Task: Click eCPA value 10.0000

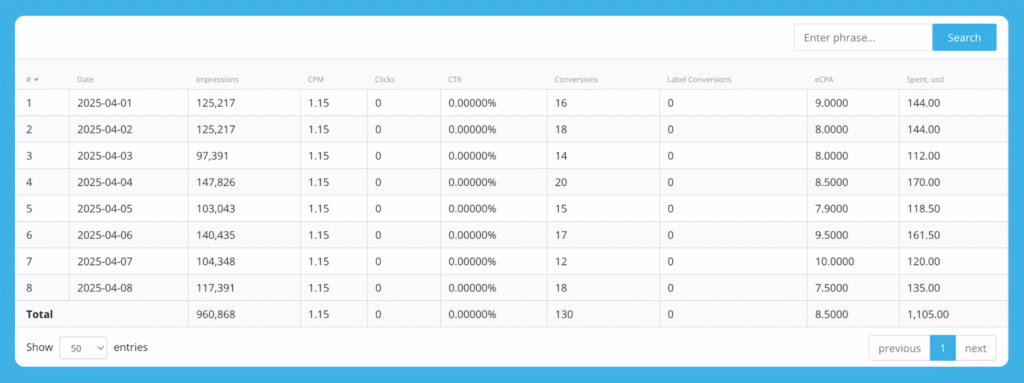Action: pos(835,261)
